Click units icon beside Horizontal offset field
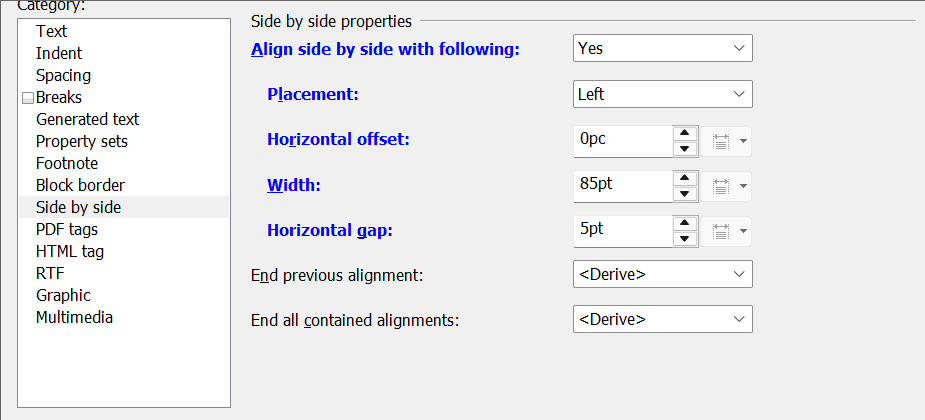The width and height of the screenshot is (925, 420). [x=726, y=141]
